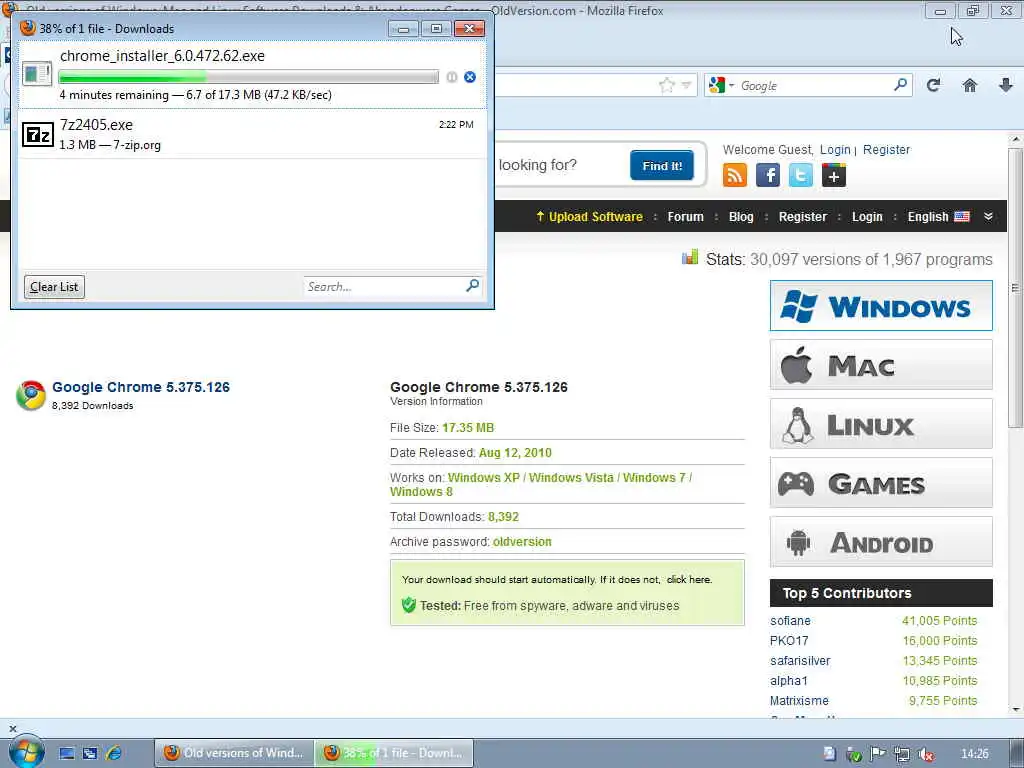
Task: Select the Mac platform button
Action: 881,364
